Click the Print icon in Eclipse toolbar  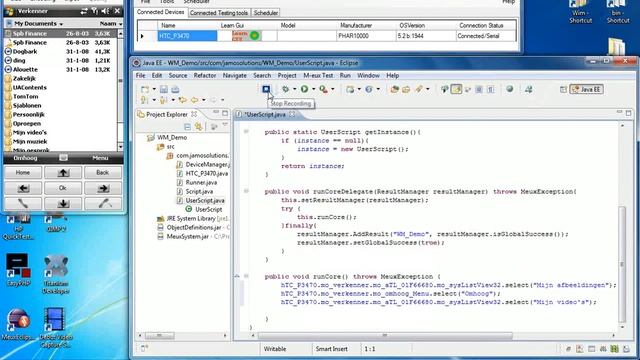coord(175,89)
